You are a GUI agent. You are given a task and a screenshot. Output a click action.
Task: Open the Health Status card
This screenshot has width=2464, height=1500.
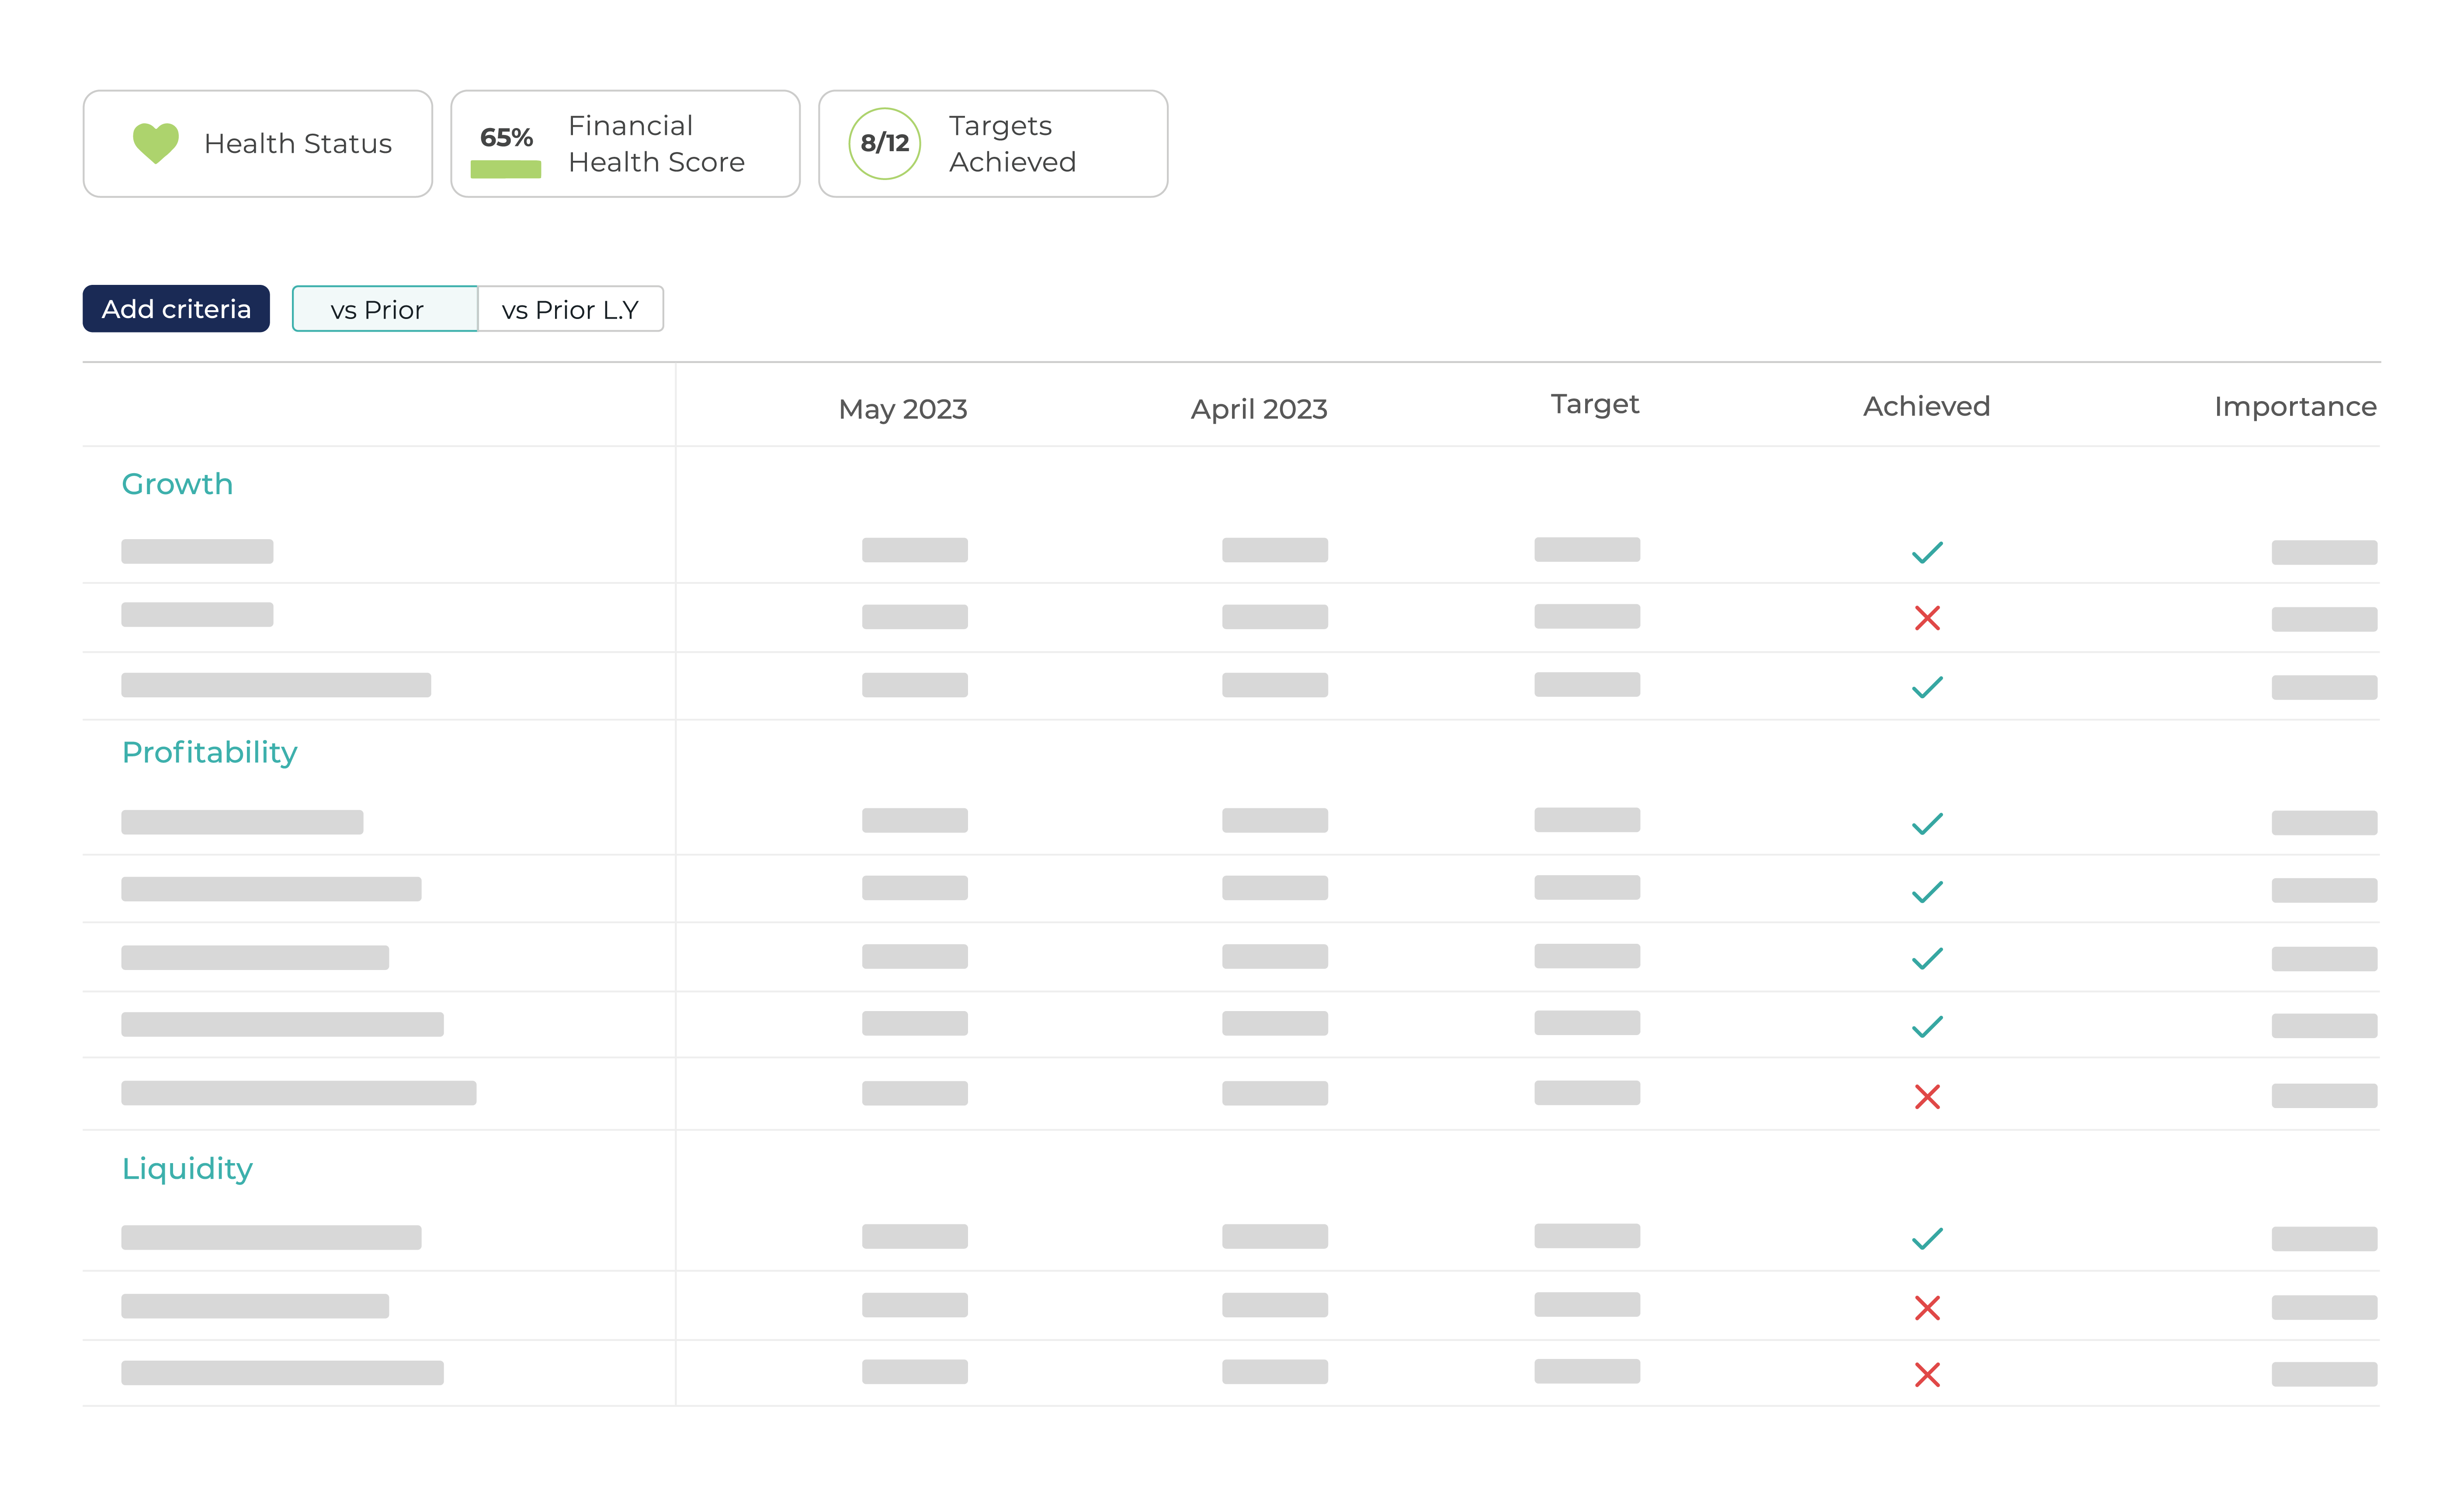click(x=257, y=143)
